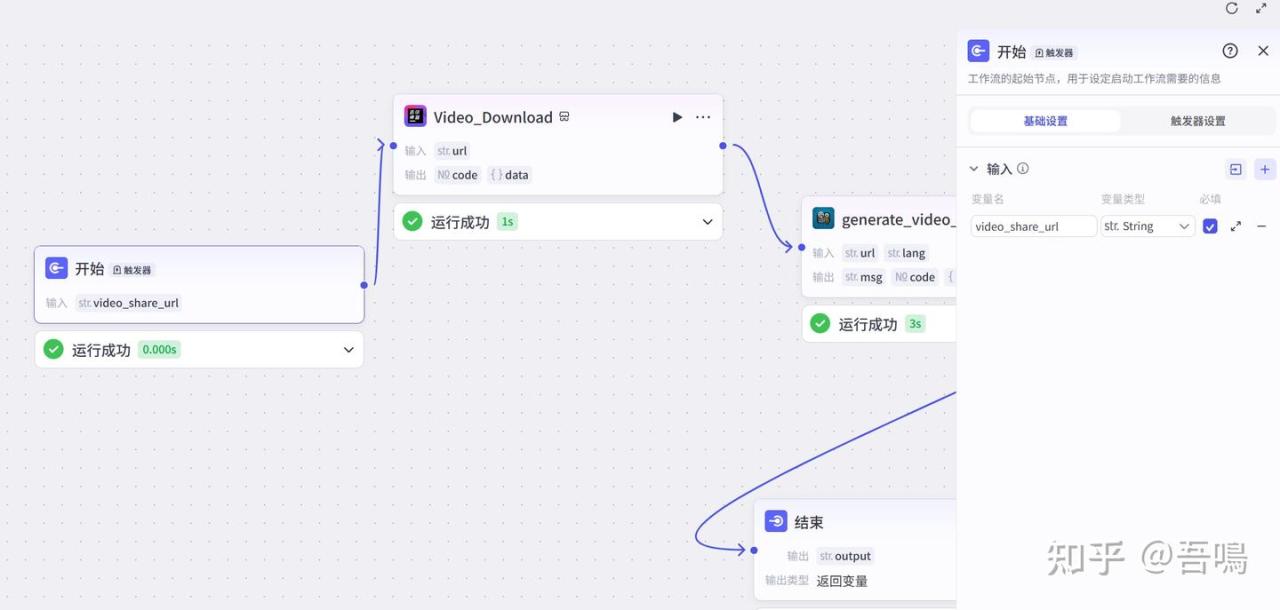Image resolution: width=1280 pixels, height=610 pixels.
Task: Remove the video_share_url variable with minus
Action: coord(1261,227)
